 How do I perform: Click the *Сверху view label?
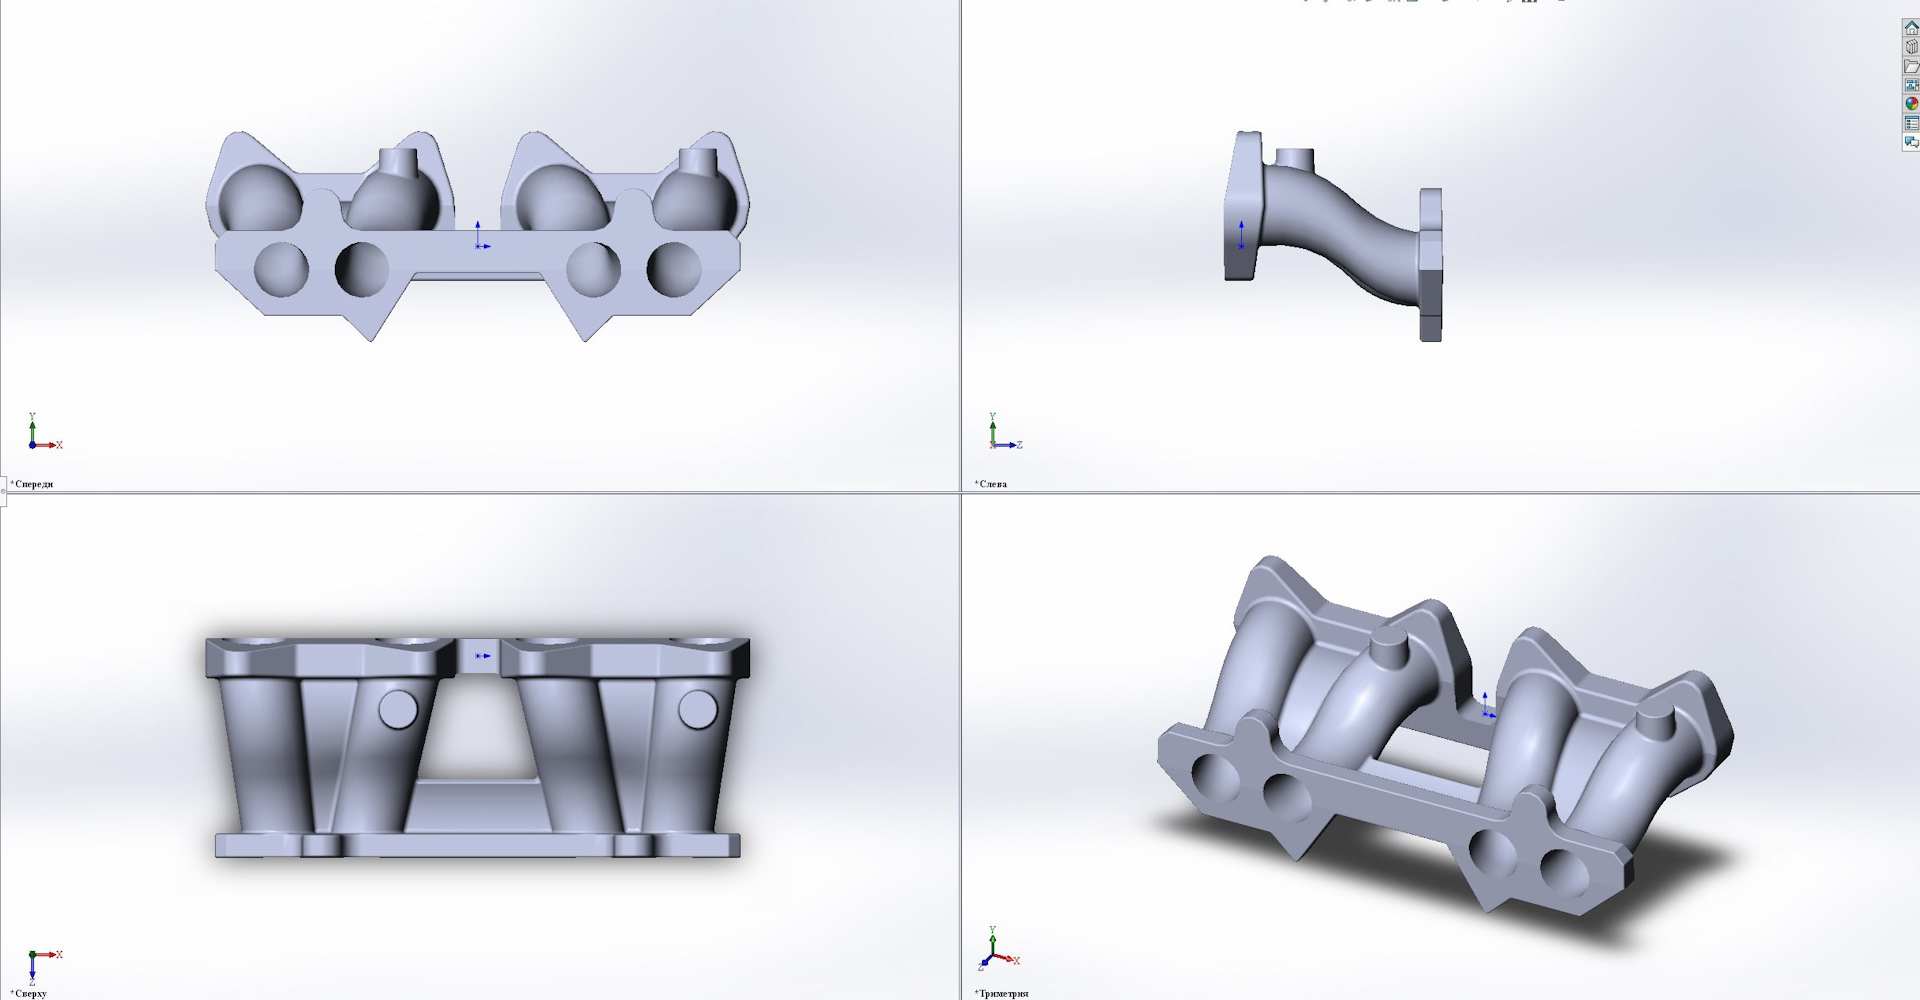coord(29,993)
